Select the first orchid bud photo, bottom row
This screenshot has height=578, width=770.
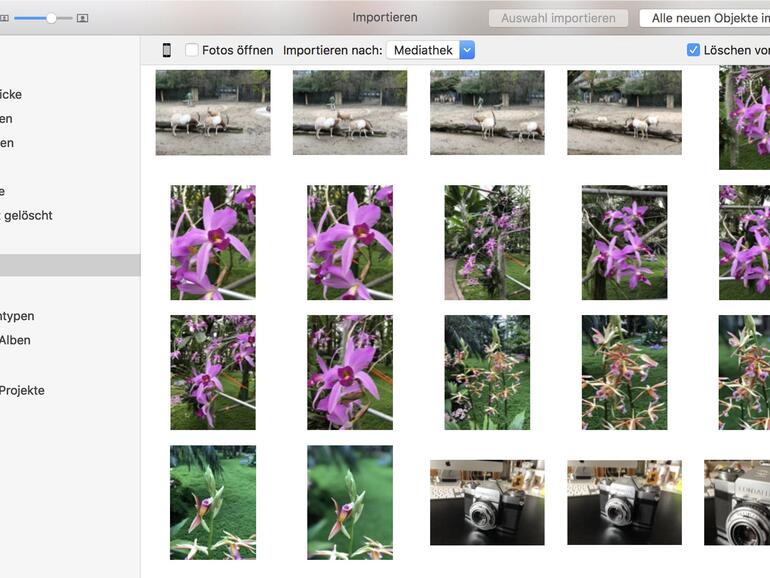click(213, 502)
